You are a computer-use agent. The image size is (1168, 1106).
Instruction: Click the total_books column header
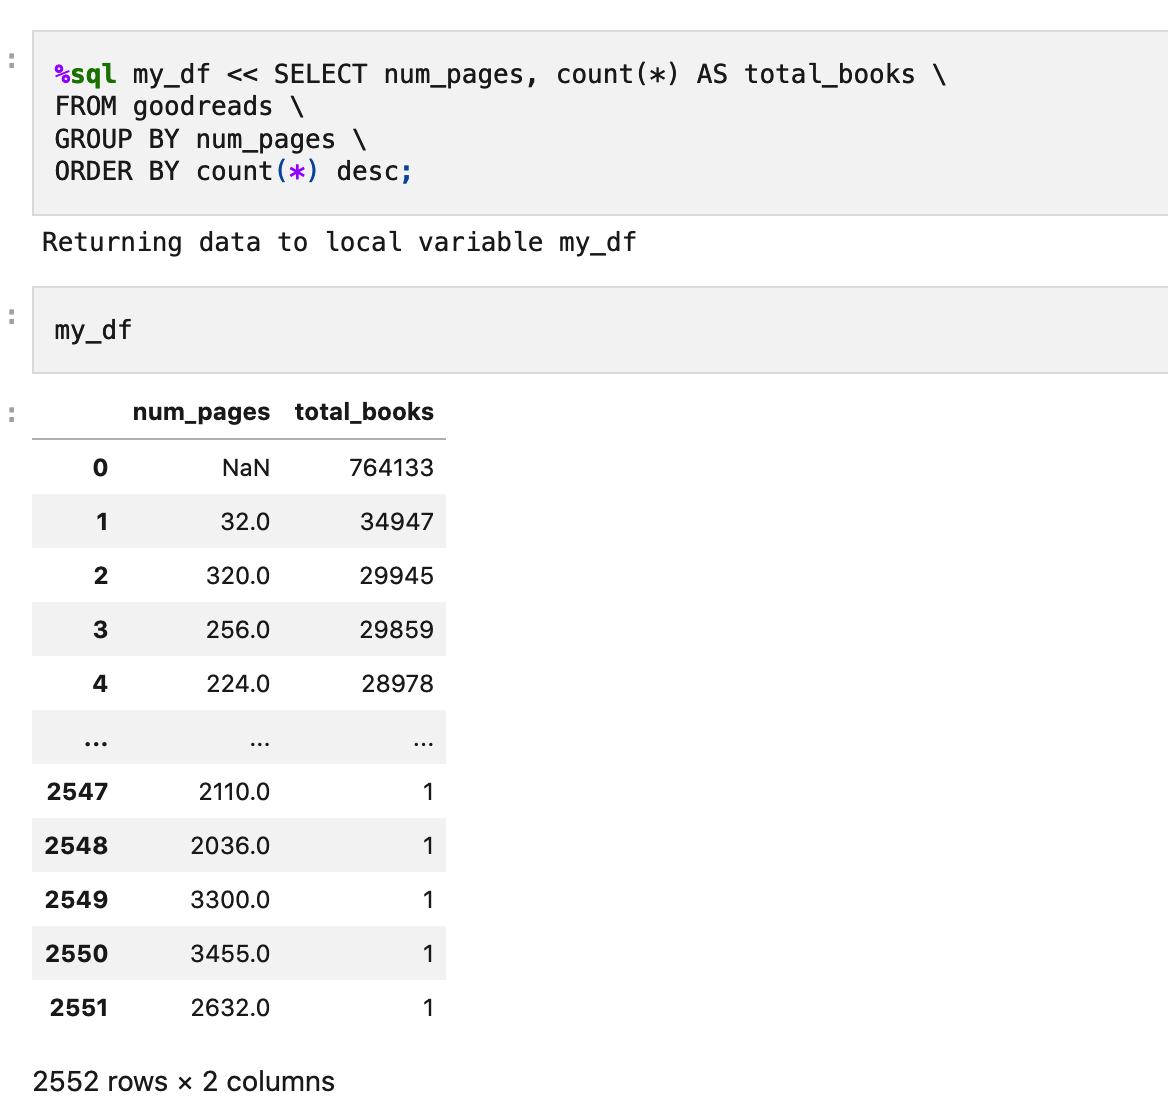(x=364, y=412)
